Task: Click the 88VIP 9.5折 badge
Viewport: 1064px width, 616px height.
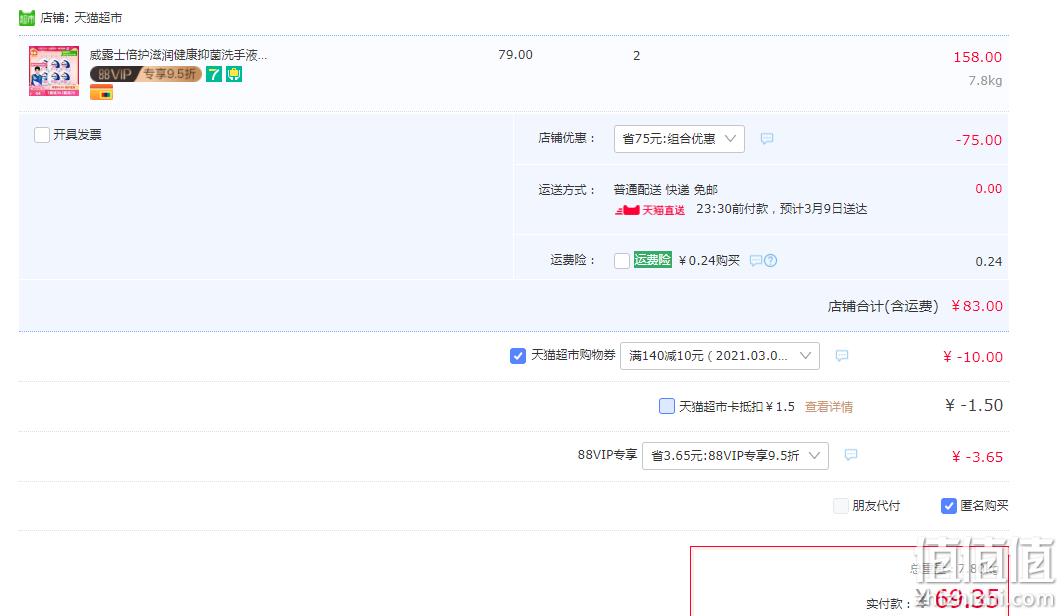Action: pos(145,74)
